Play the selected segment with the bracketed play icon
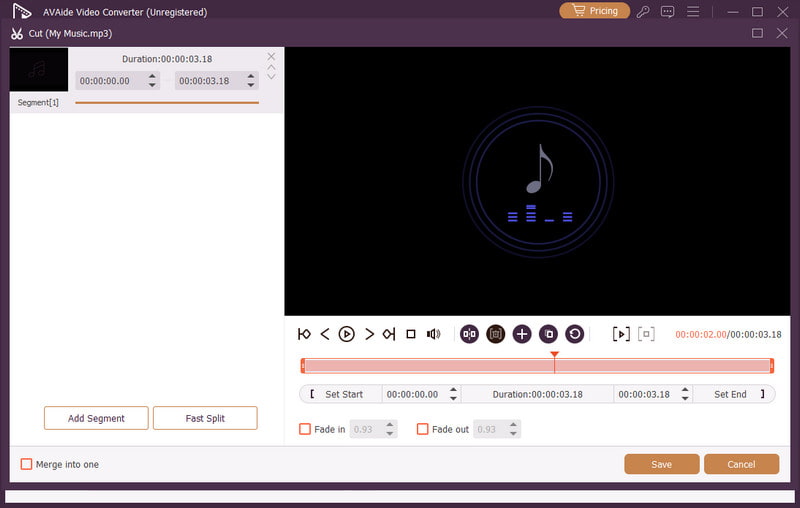This screenshot has width=800, height=508. (x=621, y=334)
